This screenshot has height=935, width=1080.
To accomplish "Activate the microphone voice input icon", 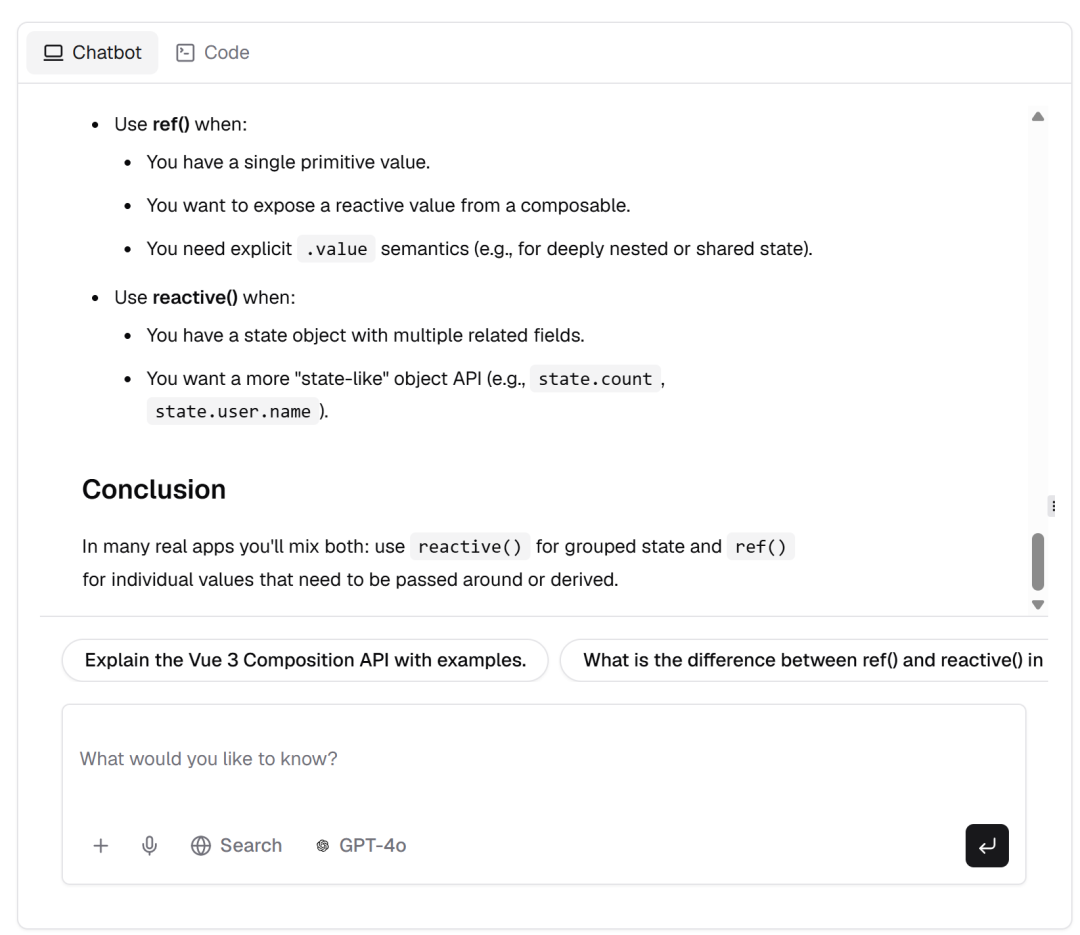I will point(149,845).
